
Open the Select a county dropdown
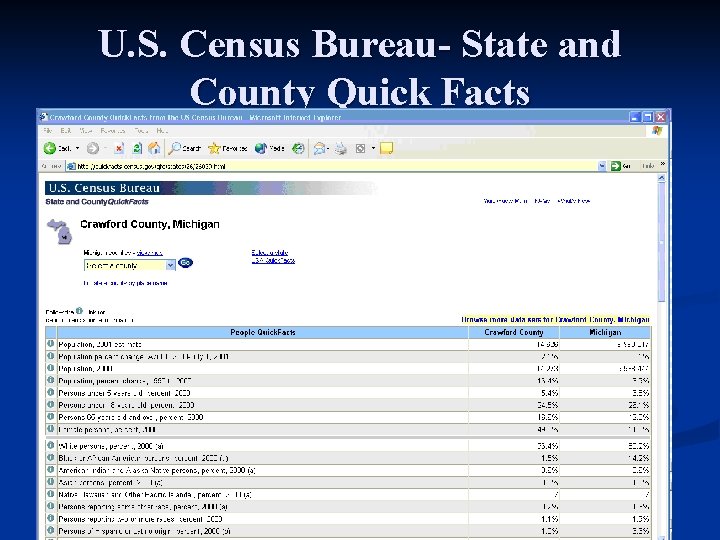[129, 265]
